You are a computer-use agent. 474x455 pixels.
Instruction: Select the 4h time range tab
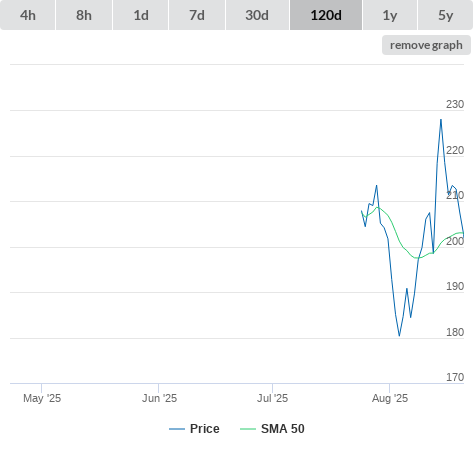[x=28, y=15]
